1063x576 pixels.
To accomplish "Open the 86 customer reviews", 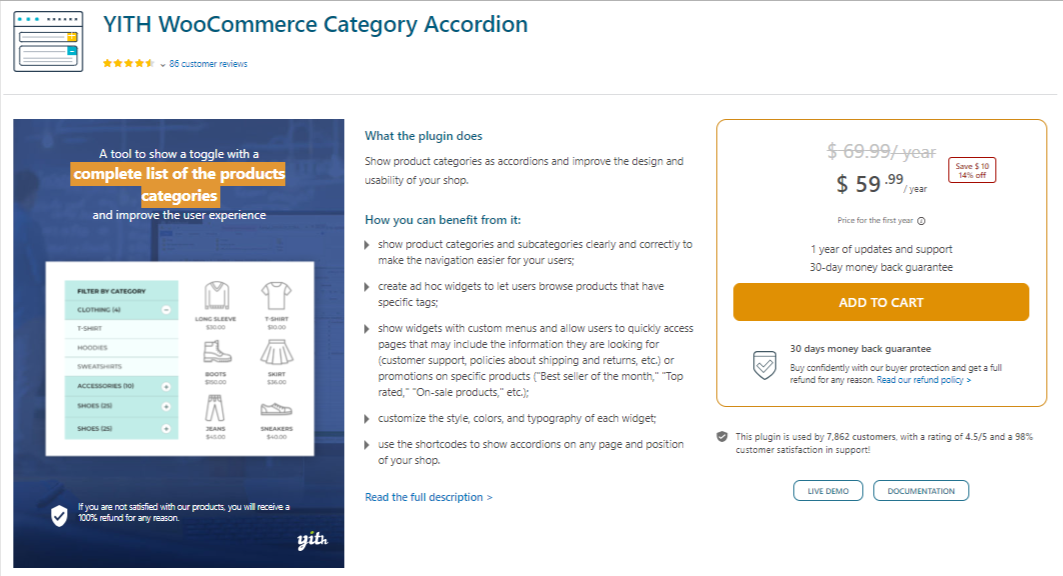I will 209,63.
